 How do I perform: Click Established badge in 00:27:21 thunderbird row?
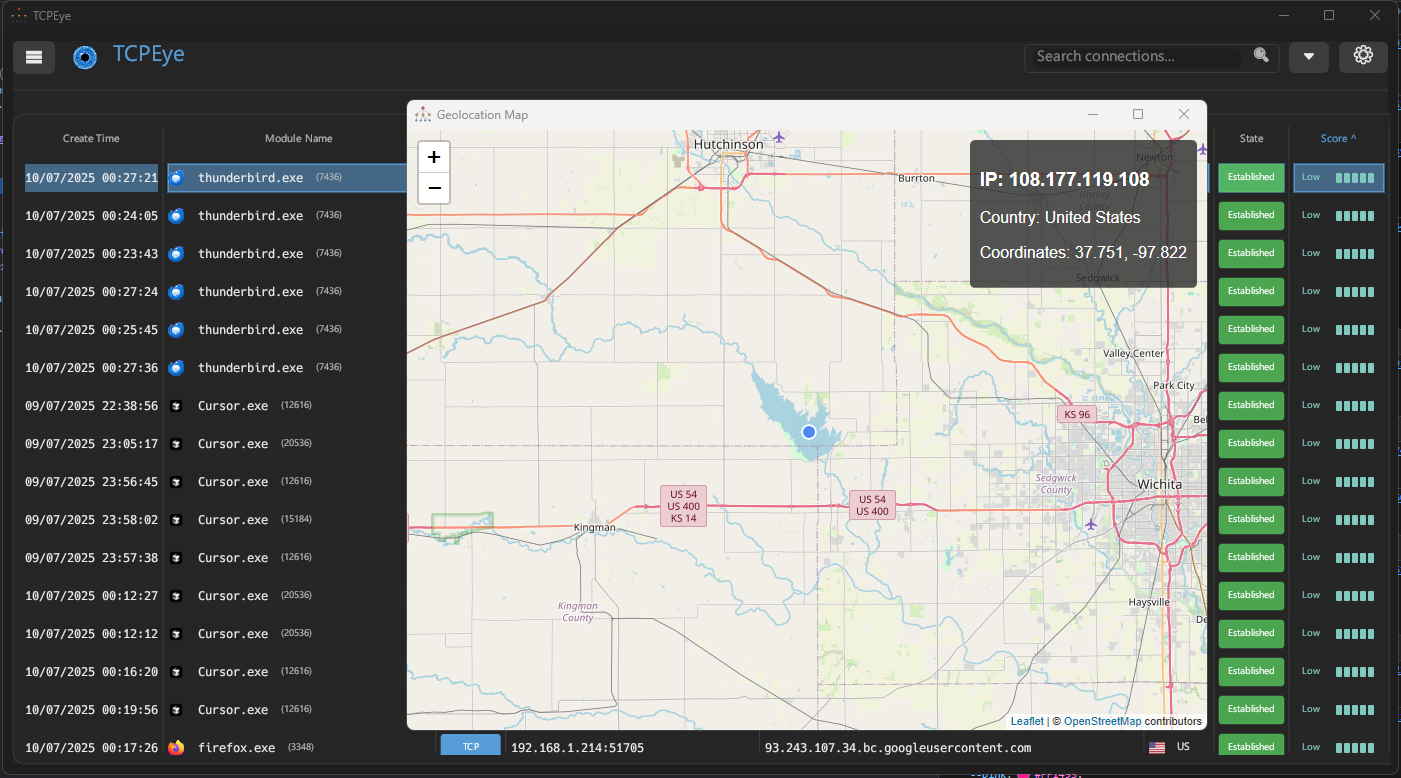click(x=1251, y=177)
